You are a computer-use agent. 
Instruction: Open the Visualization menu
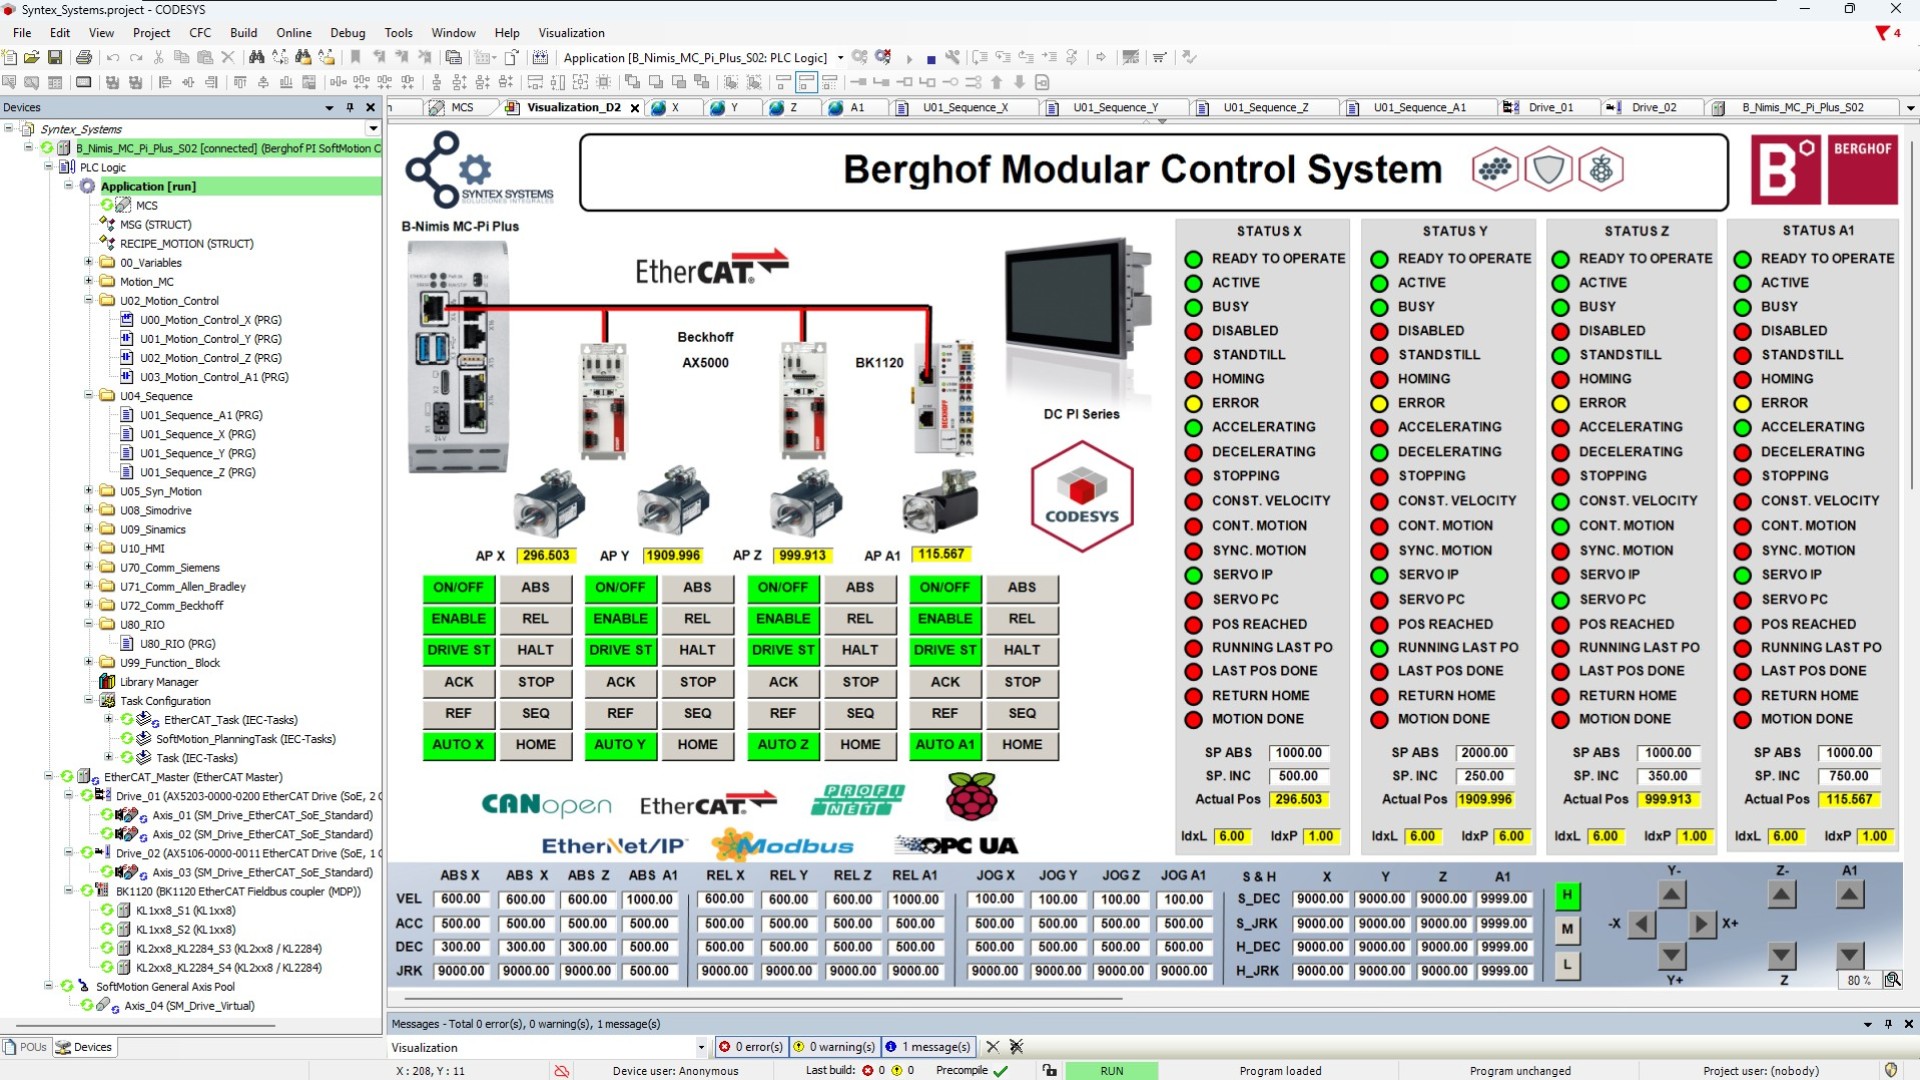[572, 32]
